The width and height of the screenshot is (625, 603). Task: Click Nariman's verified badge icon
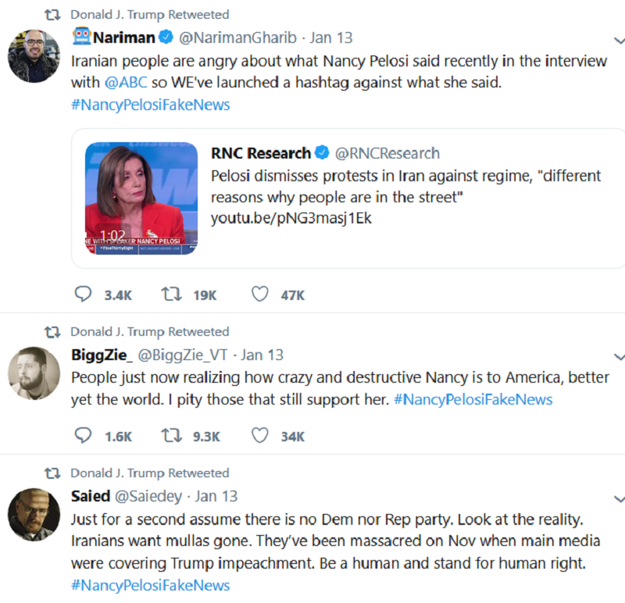pyautogui.click(x=167, y=38)
